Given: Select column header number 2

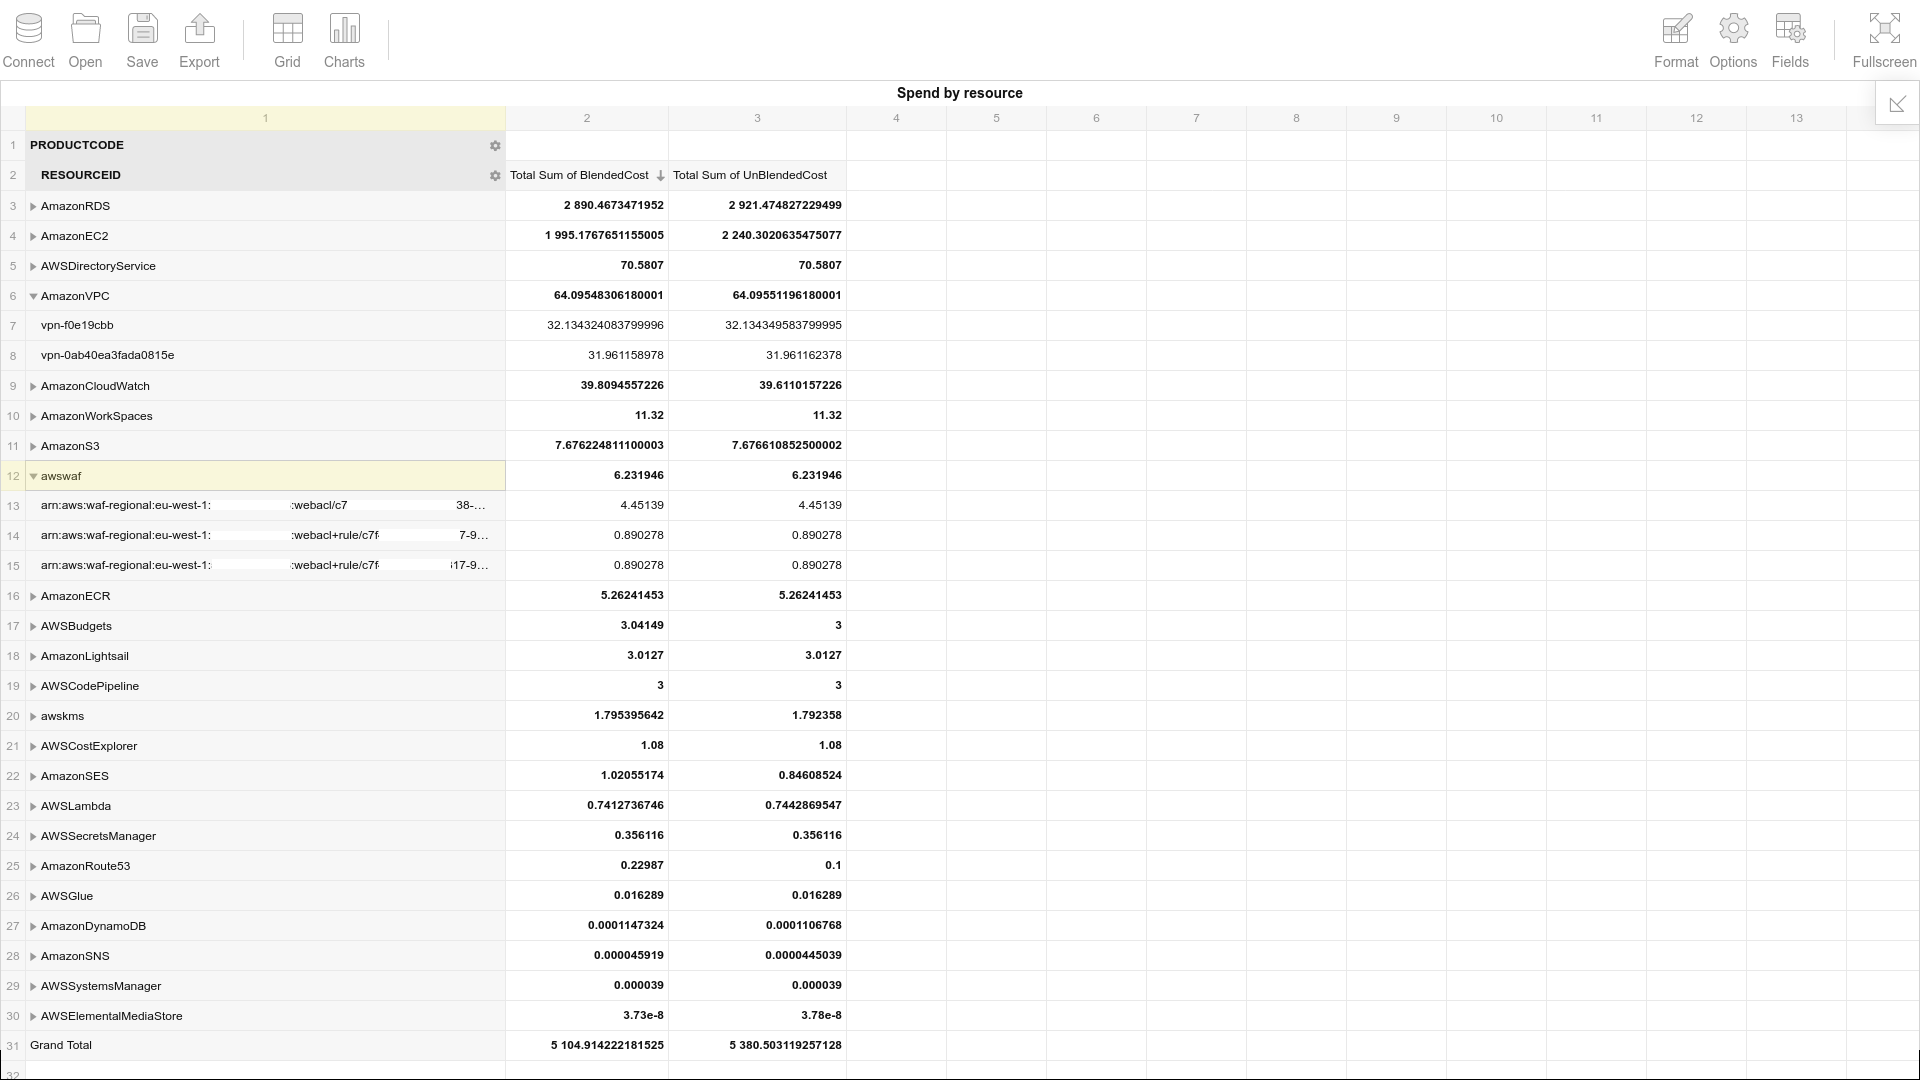Looking at the screenshot, I should [x=587, y=118].
